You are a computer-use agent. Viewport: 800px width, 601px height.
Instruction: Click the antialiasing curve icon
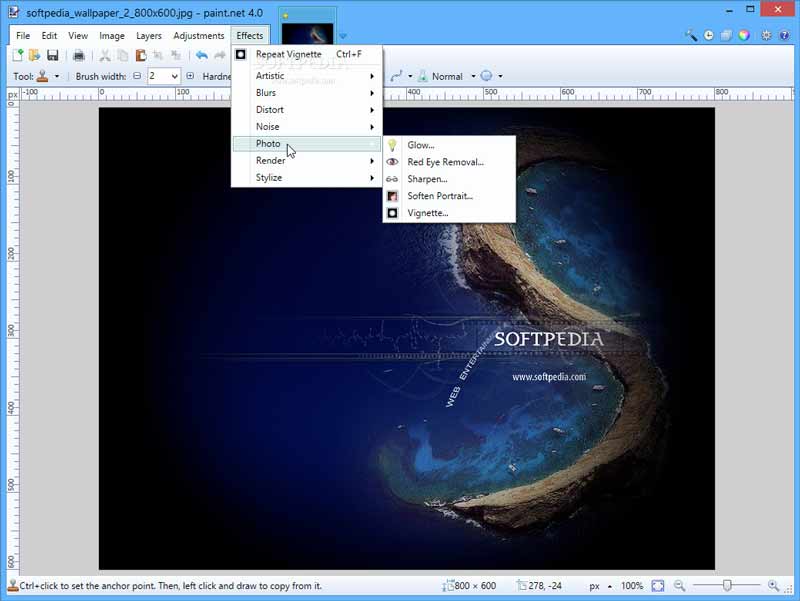pyautogui.click(x=396, y=76)
